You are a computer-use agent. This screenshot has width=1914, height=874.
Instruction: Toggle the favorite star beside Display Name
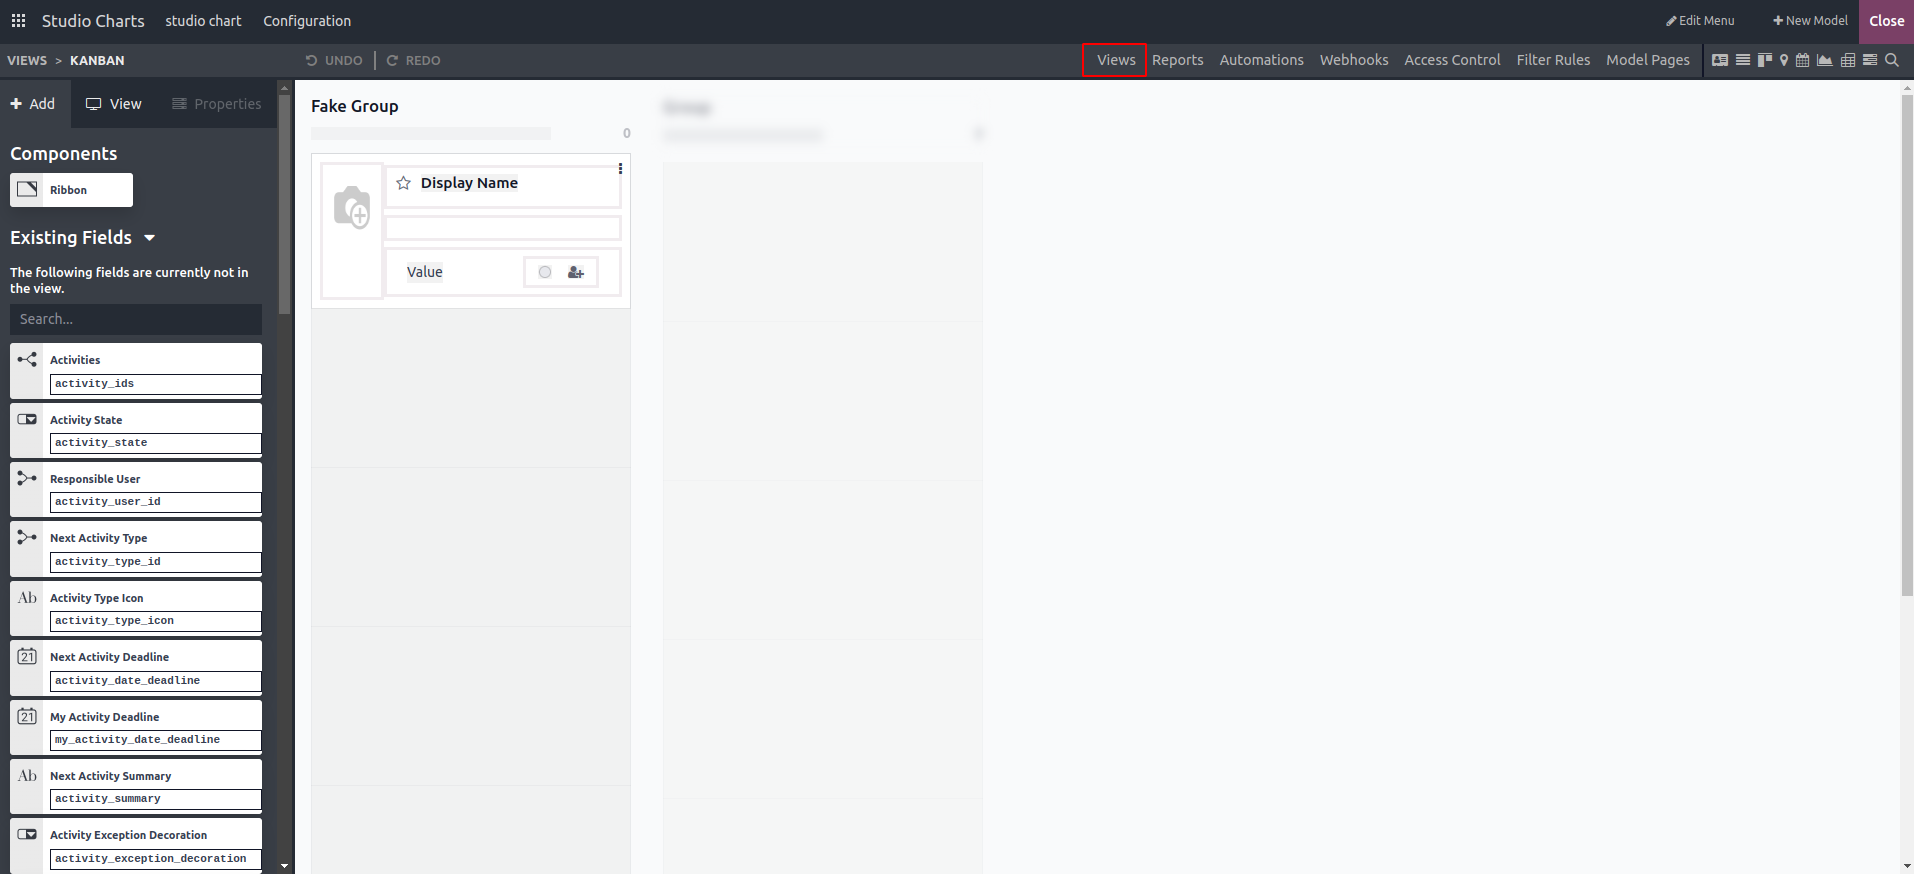pyautogui.click(x=404, y=183)
